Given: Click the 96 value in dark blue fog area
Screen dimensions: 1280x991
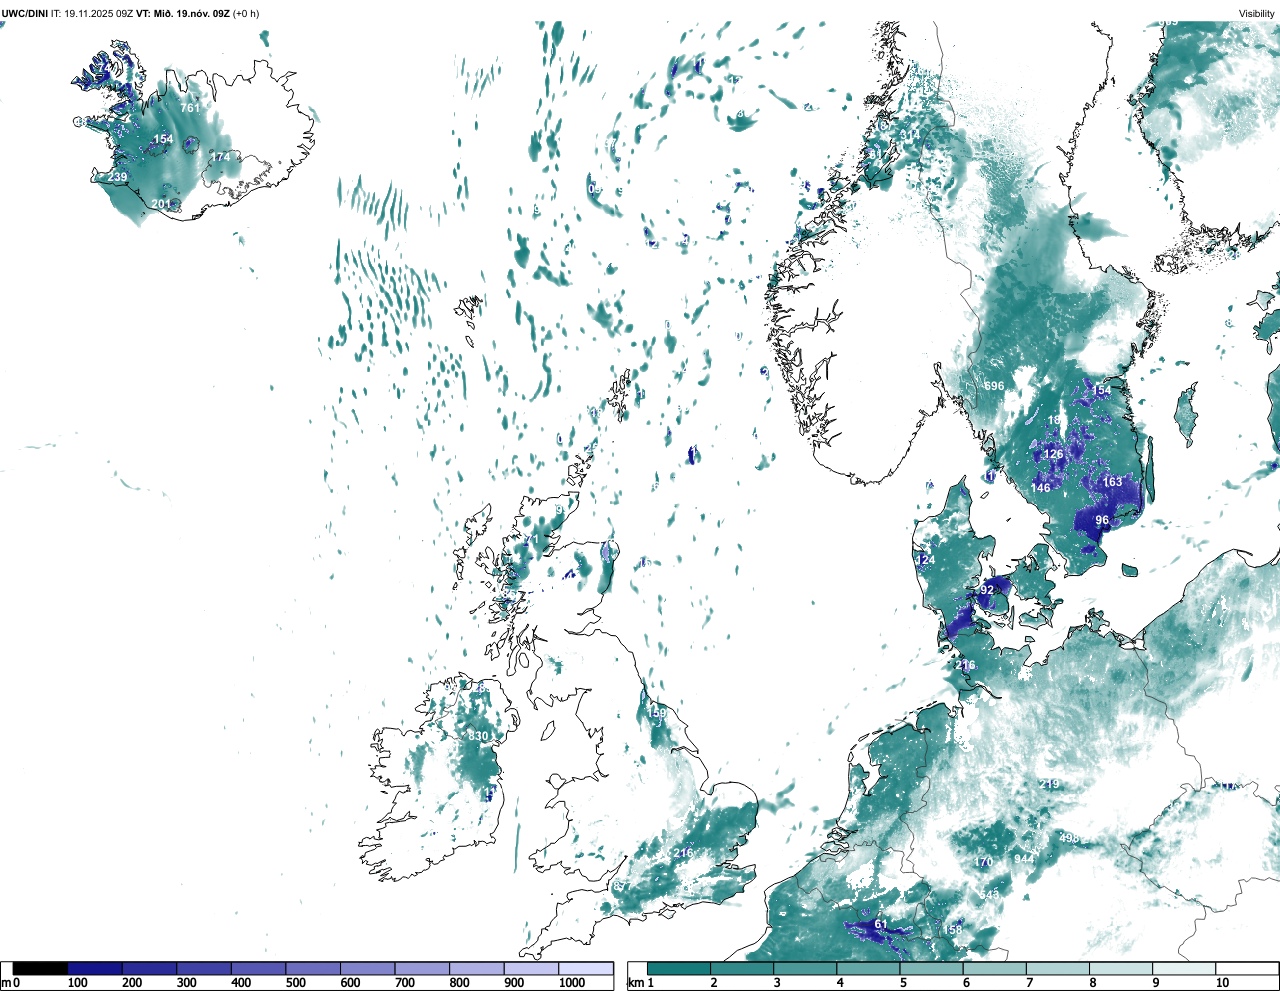Looking at the screenshot, I should pyautogui.click(x=1102, y=520).
